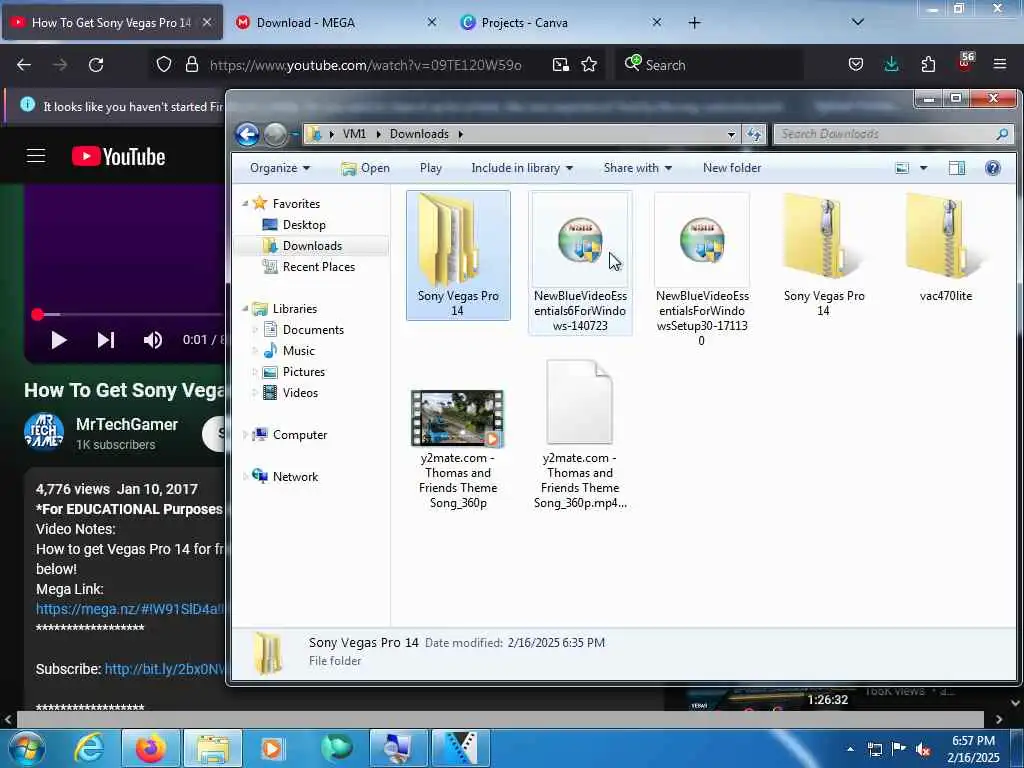Select the blank y2mate Song_360p.mp4 file
This screenshot has width=1024, height=768.
pyautogui.click(x=580, y=435)
